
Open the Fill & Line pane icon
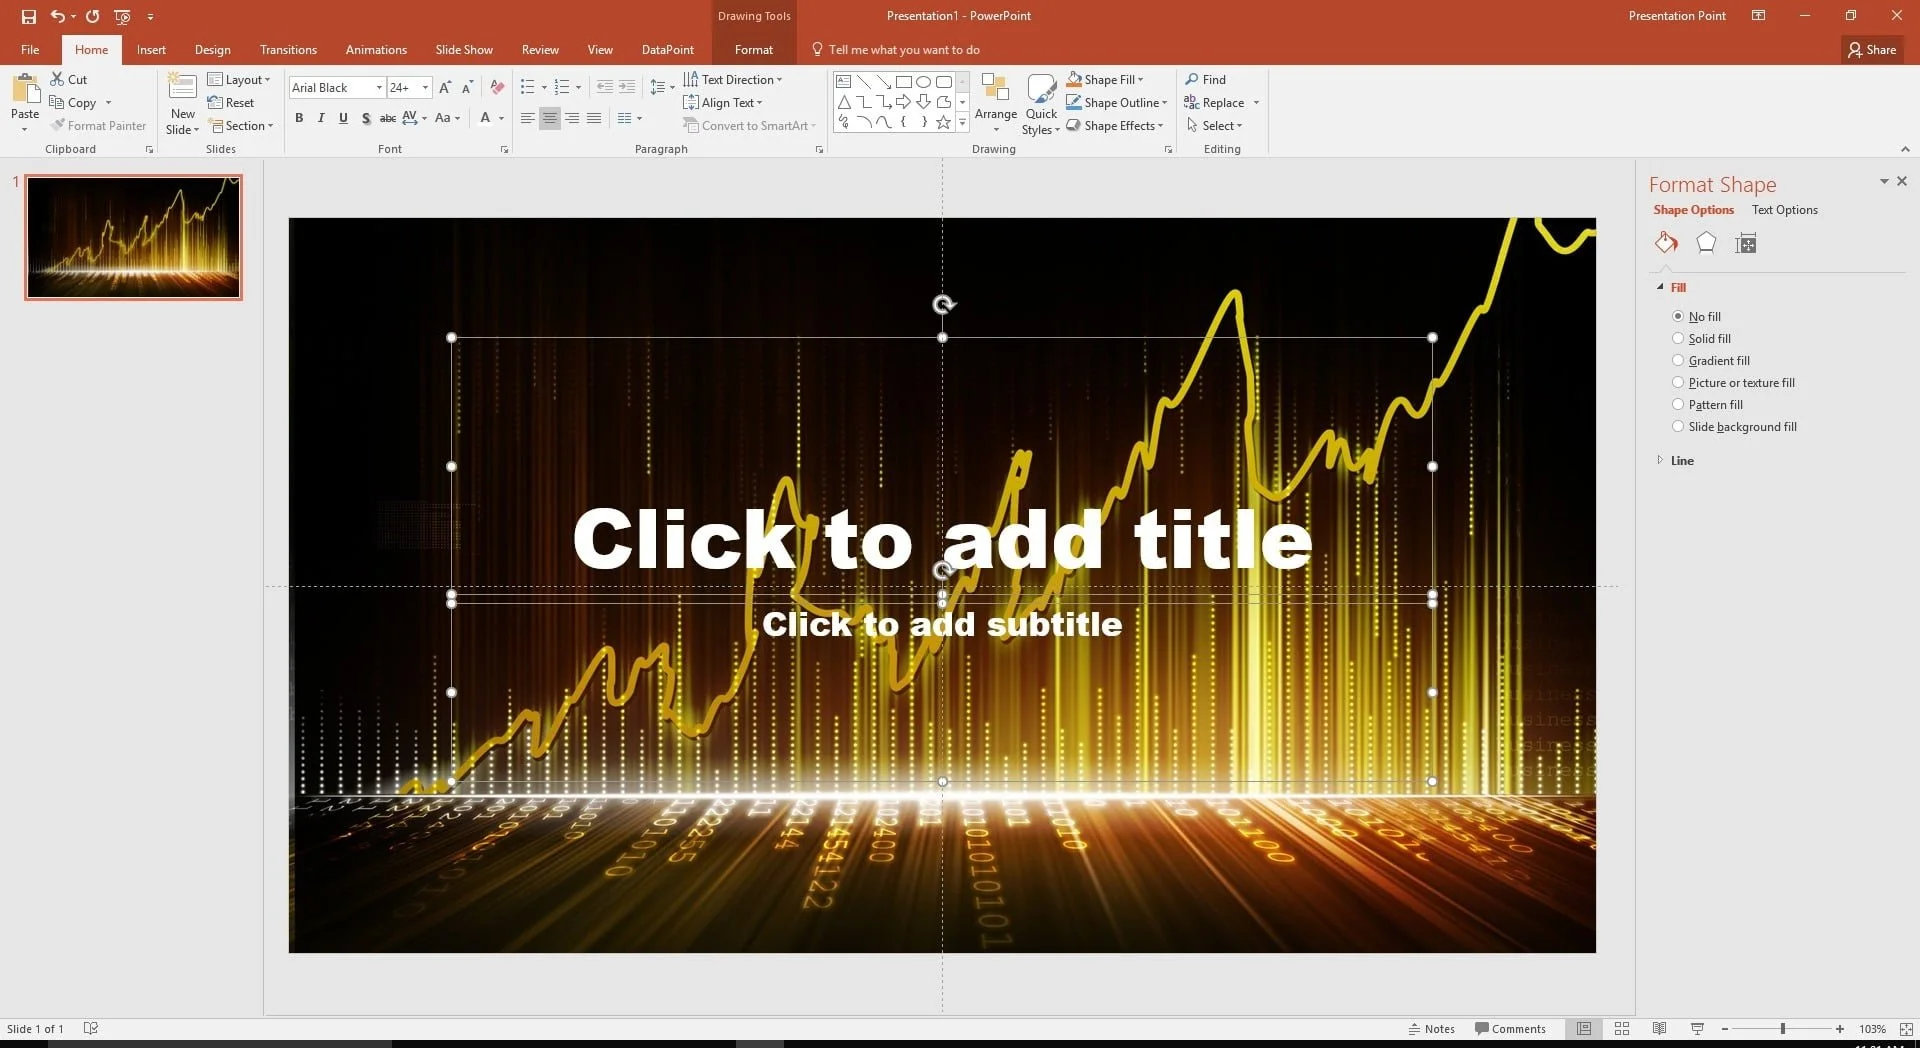coord(1665,242)
